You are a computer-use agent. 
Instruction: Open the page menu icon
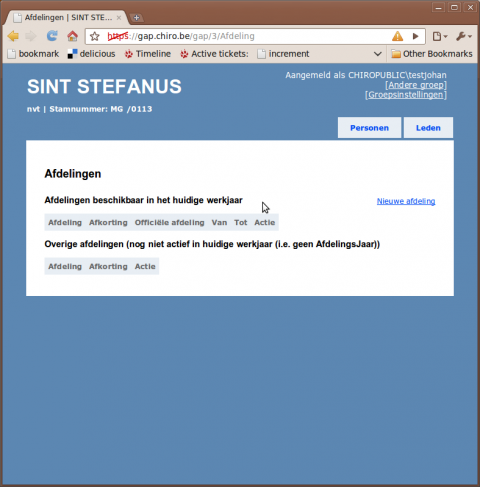440,36
